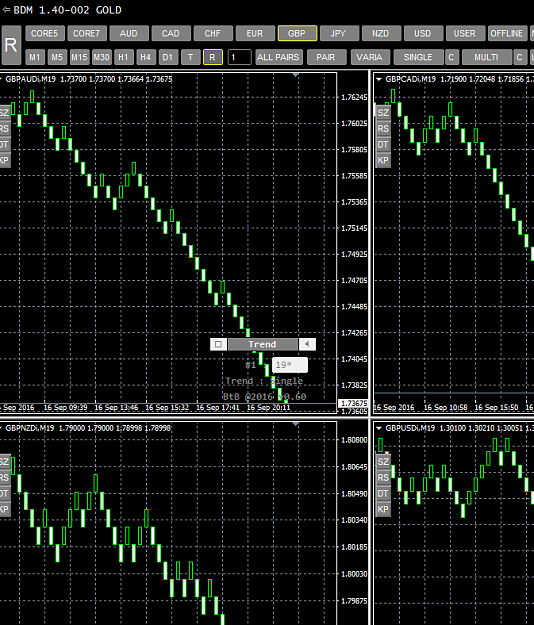Click the SINGLE layout button
The height and width of the screenshot is (625, 534).
pyautogui.click(x=418, y=57)
